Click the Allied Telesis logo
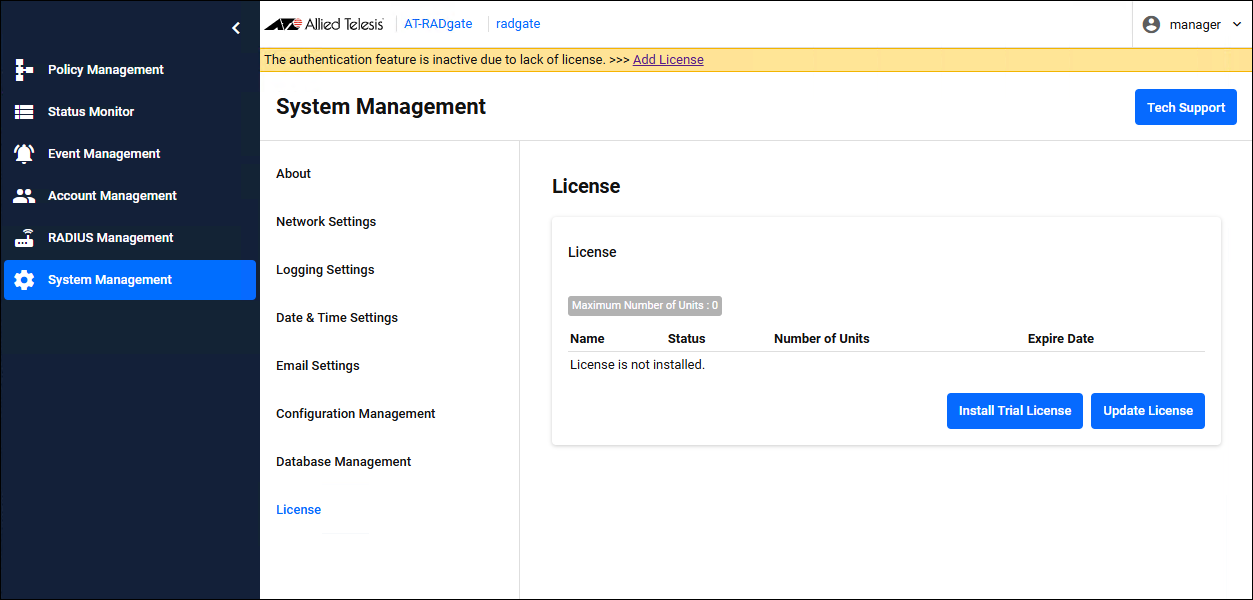 pyautogui.click(x=324, y=24)
